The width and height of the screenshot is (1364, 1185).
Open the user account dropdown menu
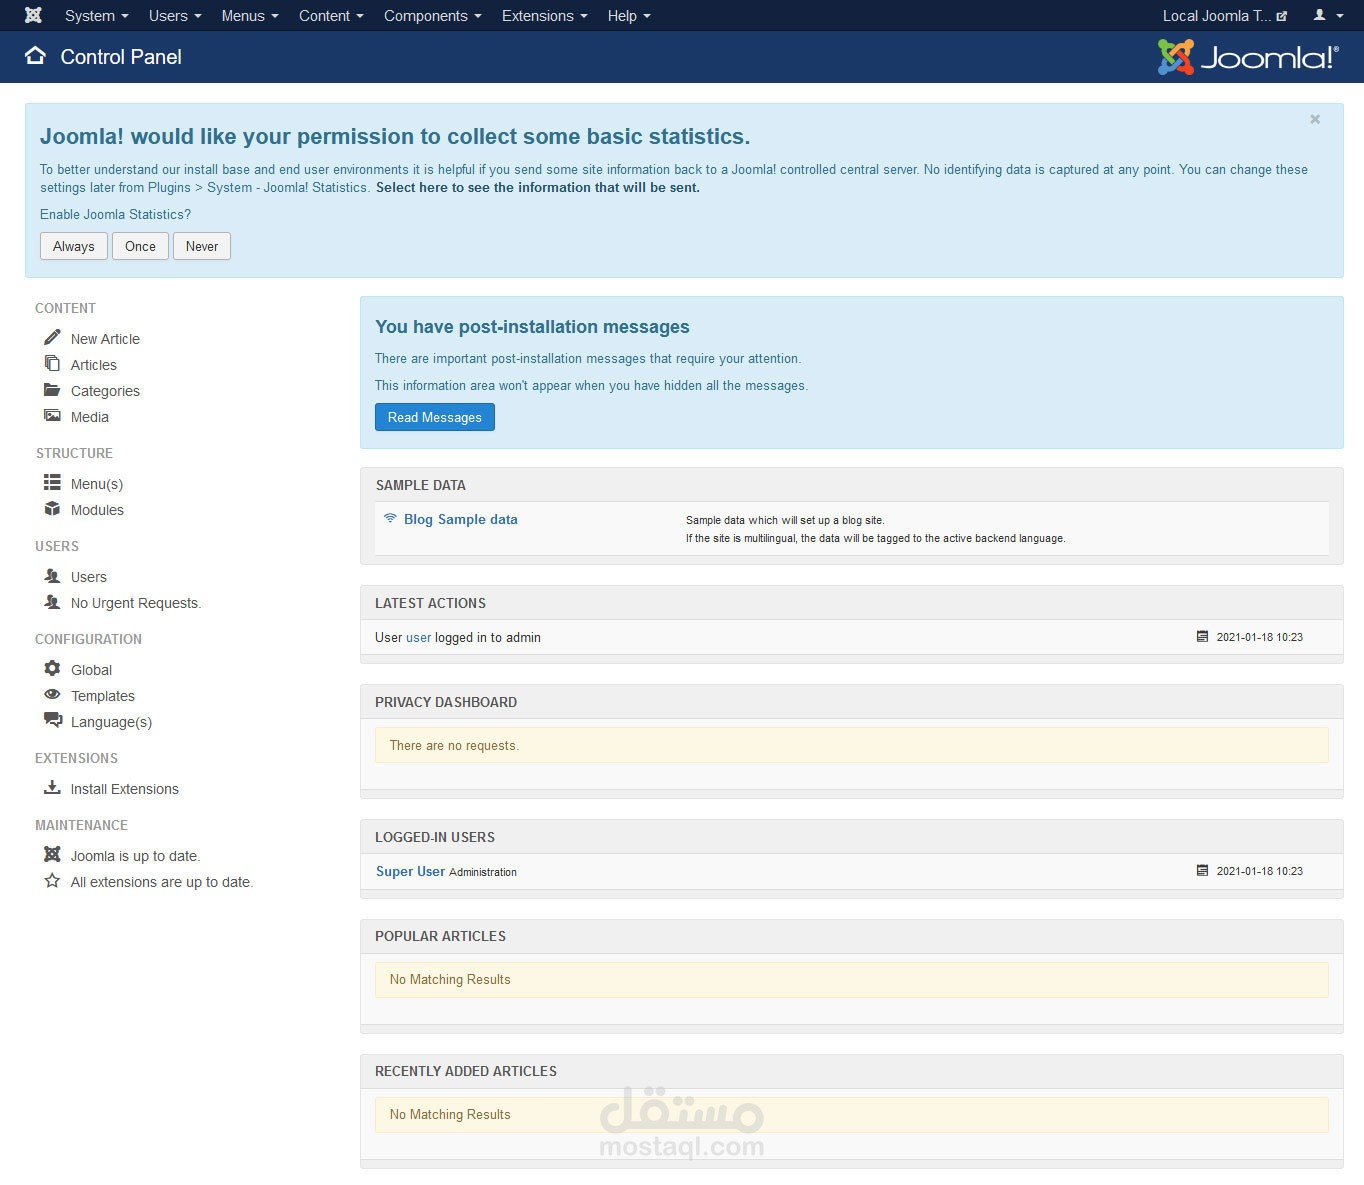[1328, 15]
